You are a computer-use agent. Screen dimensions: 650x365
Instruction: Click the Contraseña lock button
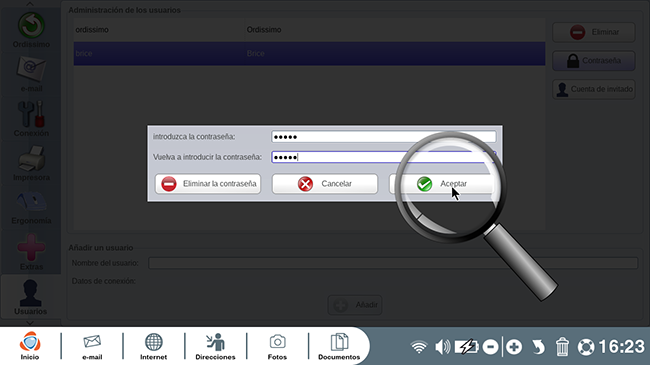[594, 61]
